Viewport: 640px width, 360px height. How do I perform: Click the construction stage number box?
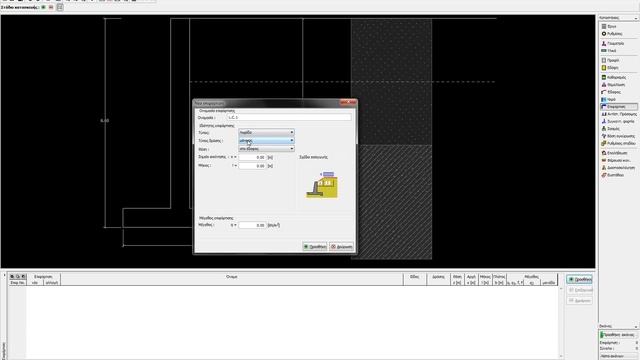pos(60,7)
